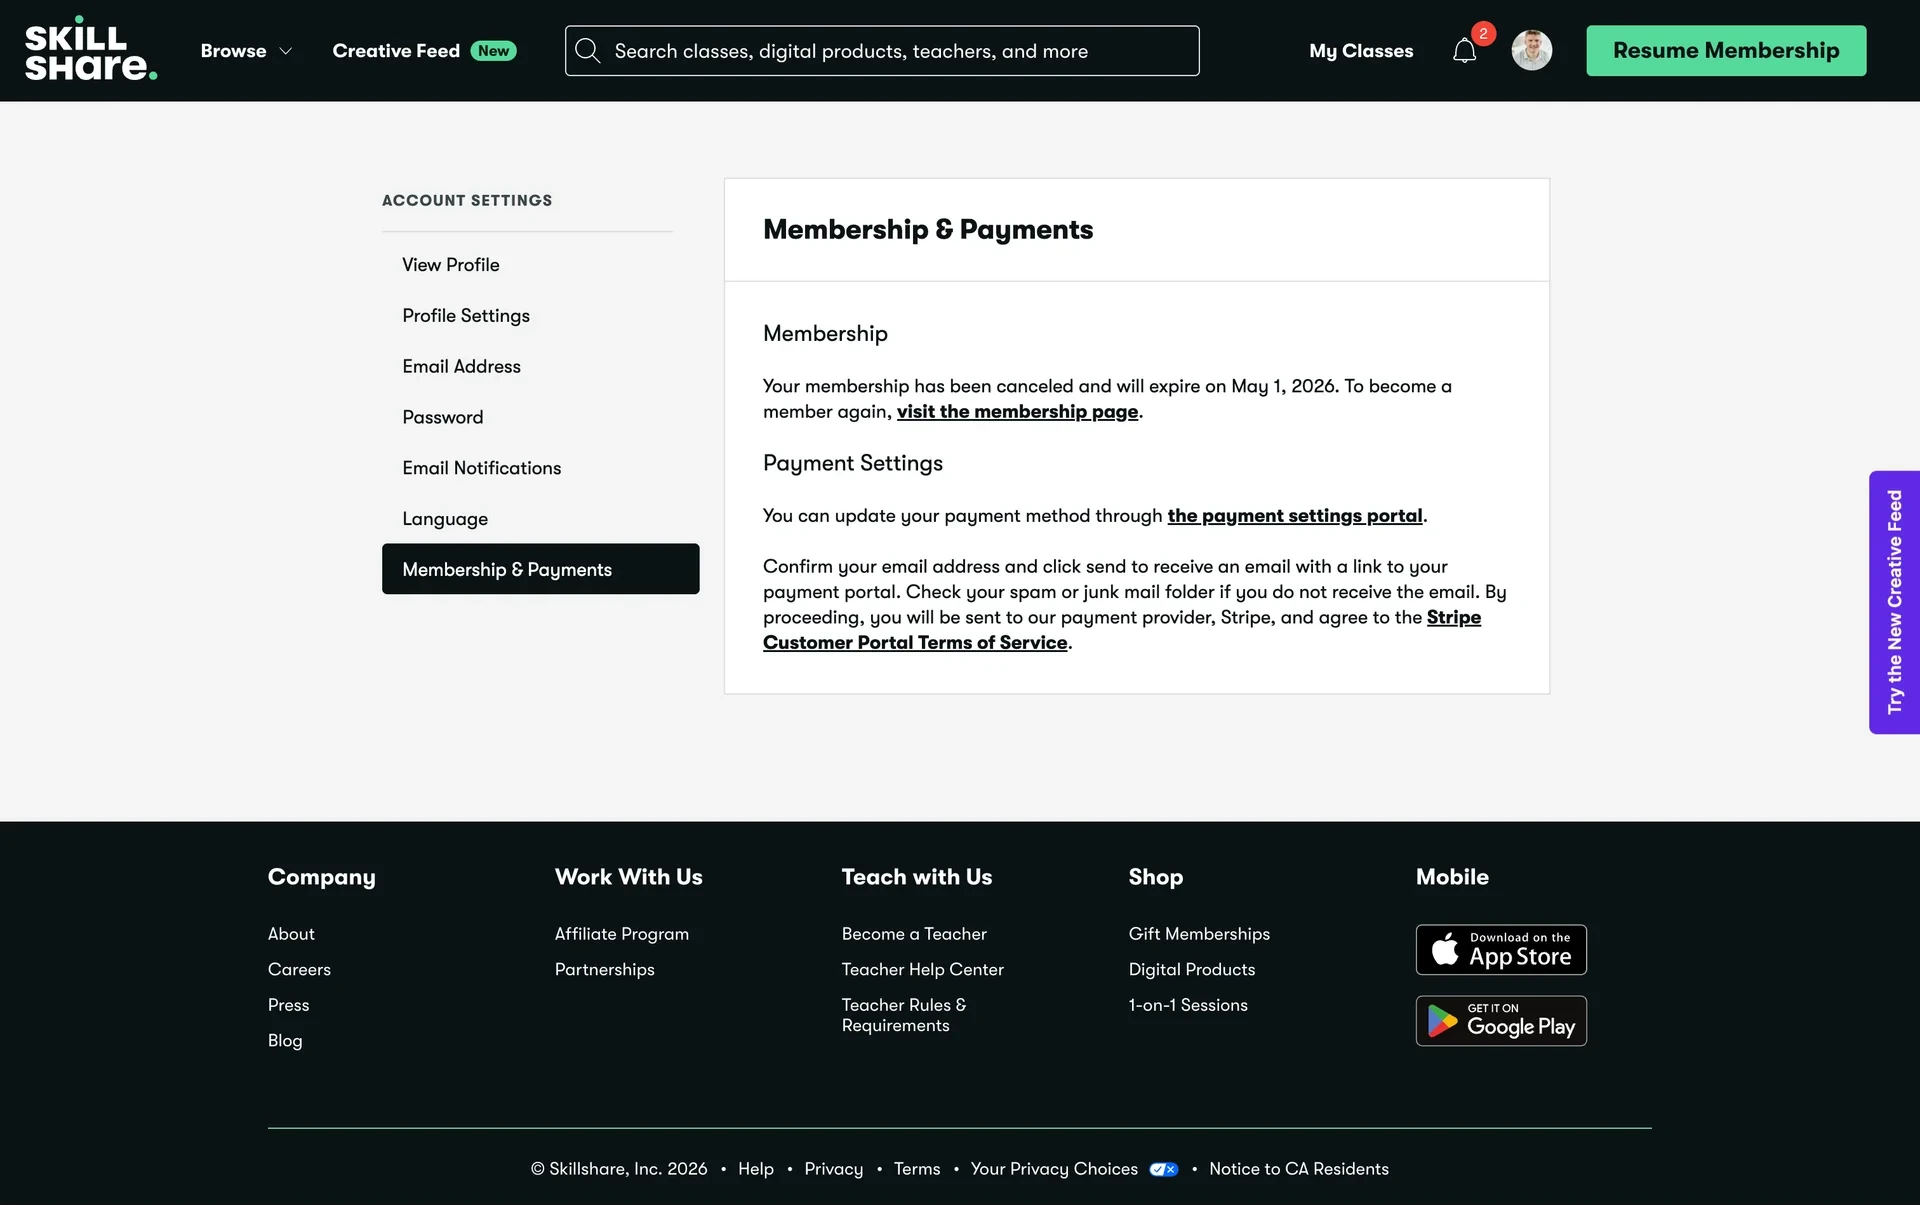Follow visit the membership page link
This screenshot has height=1205, width=1920.
tap(1017, 412)
